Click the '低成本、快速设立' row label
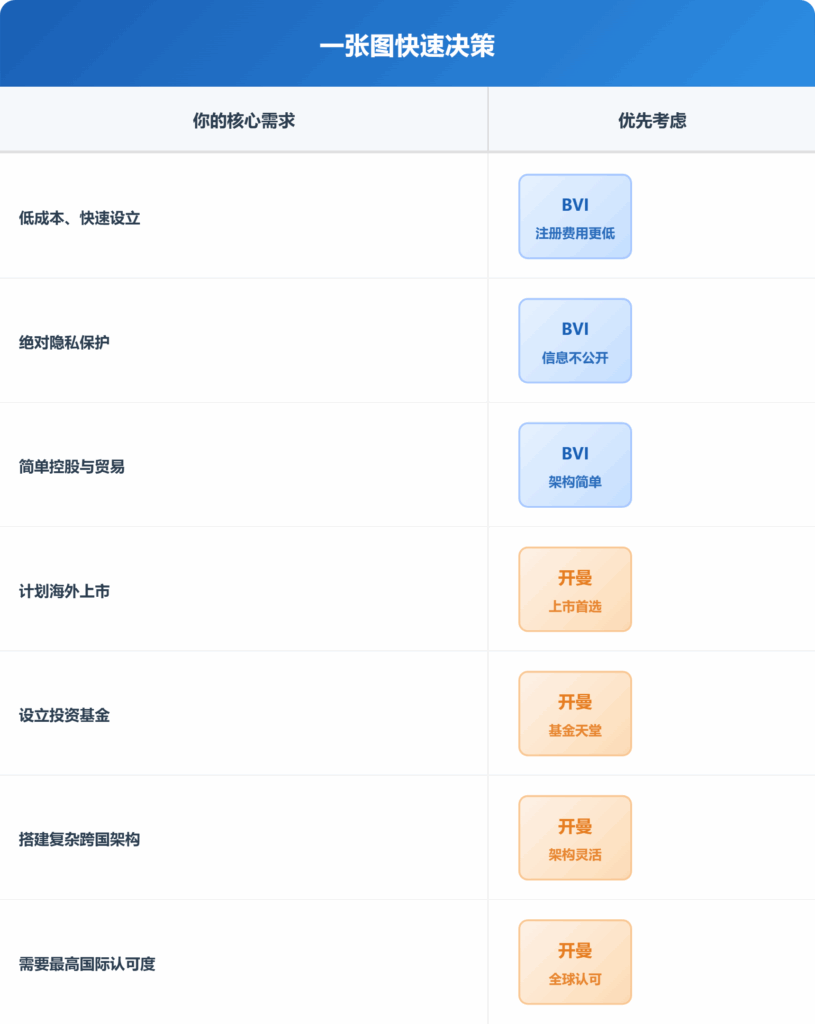Screen dimensions: 815x1024 80,217
